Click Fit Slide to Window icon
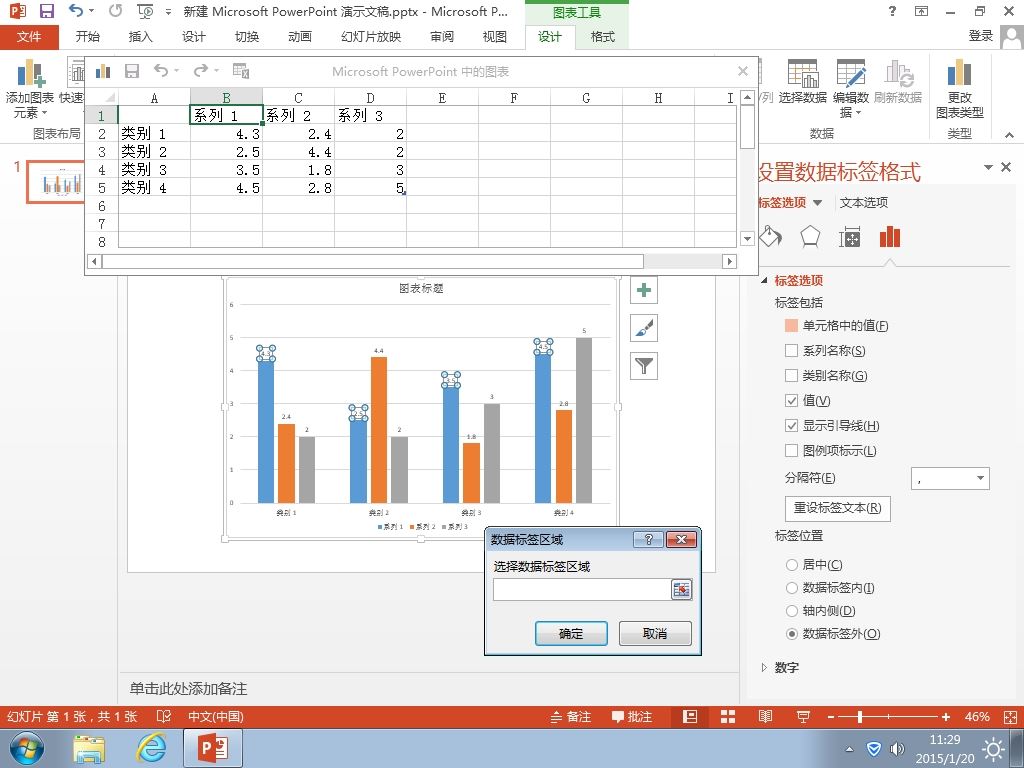This screenshot has height=768, width=1024. coord(1010,717)
